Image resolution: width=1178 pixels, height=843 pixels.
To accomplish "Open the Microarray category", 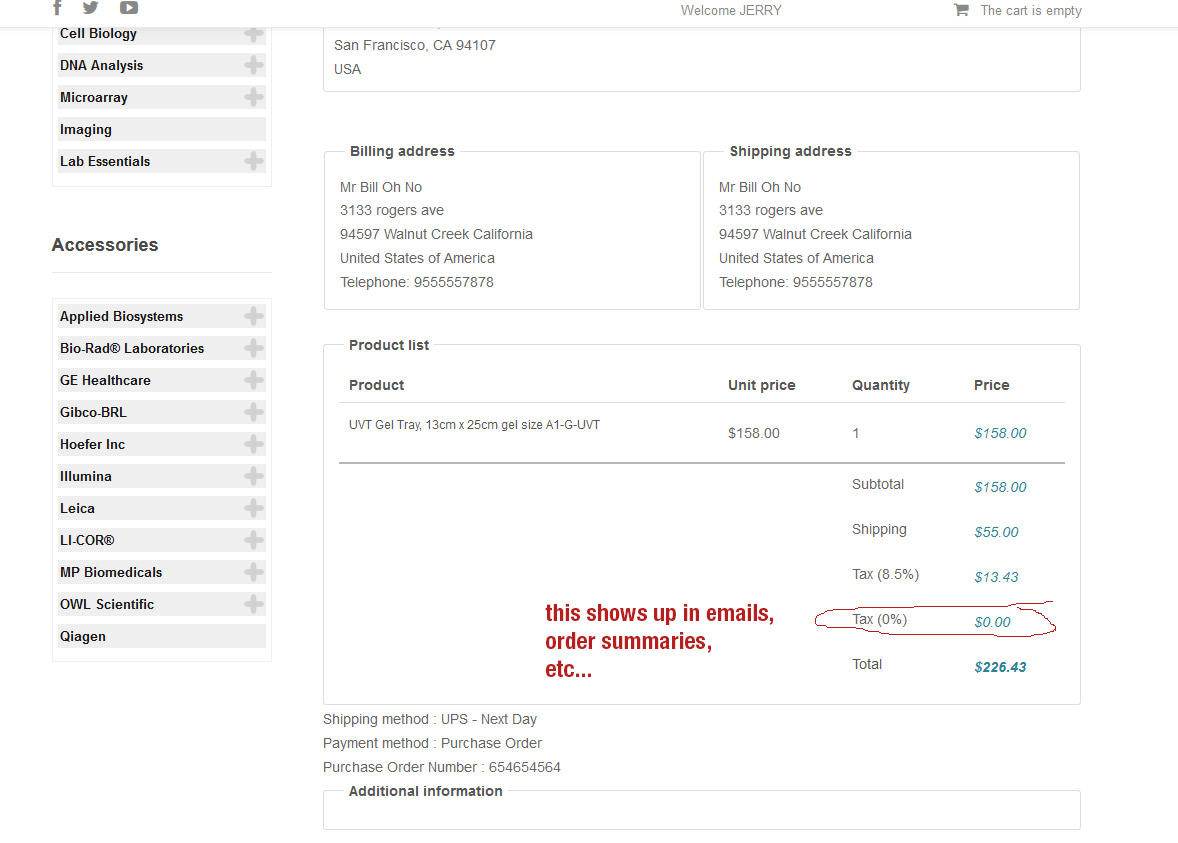I will point(94,98).
